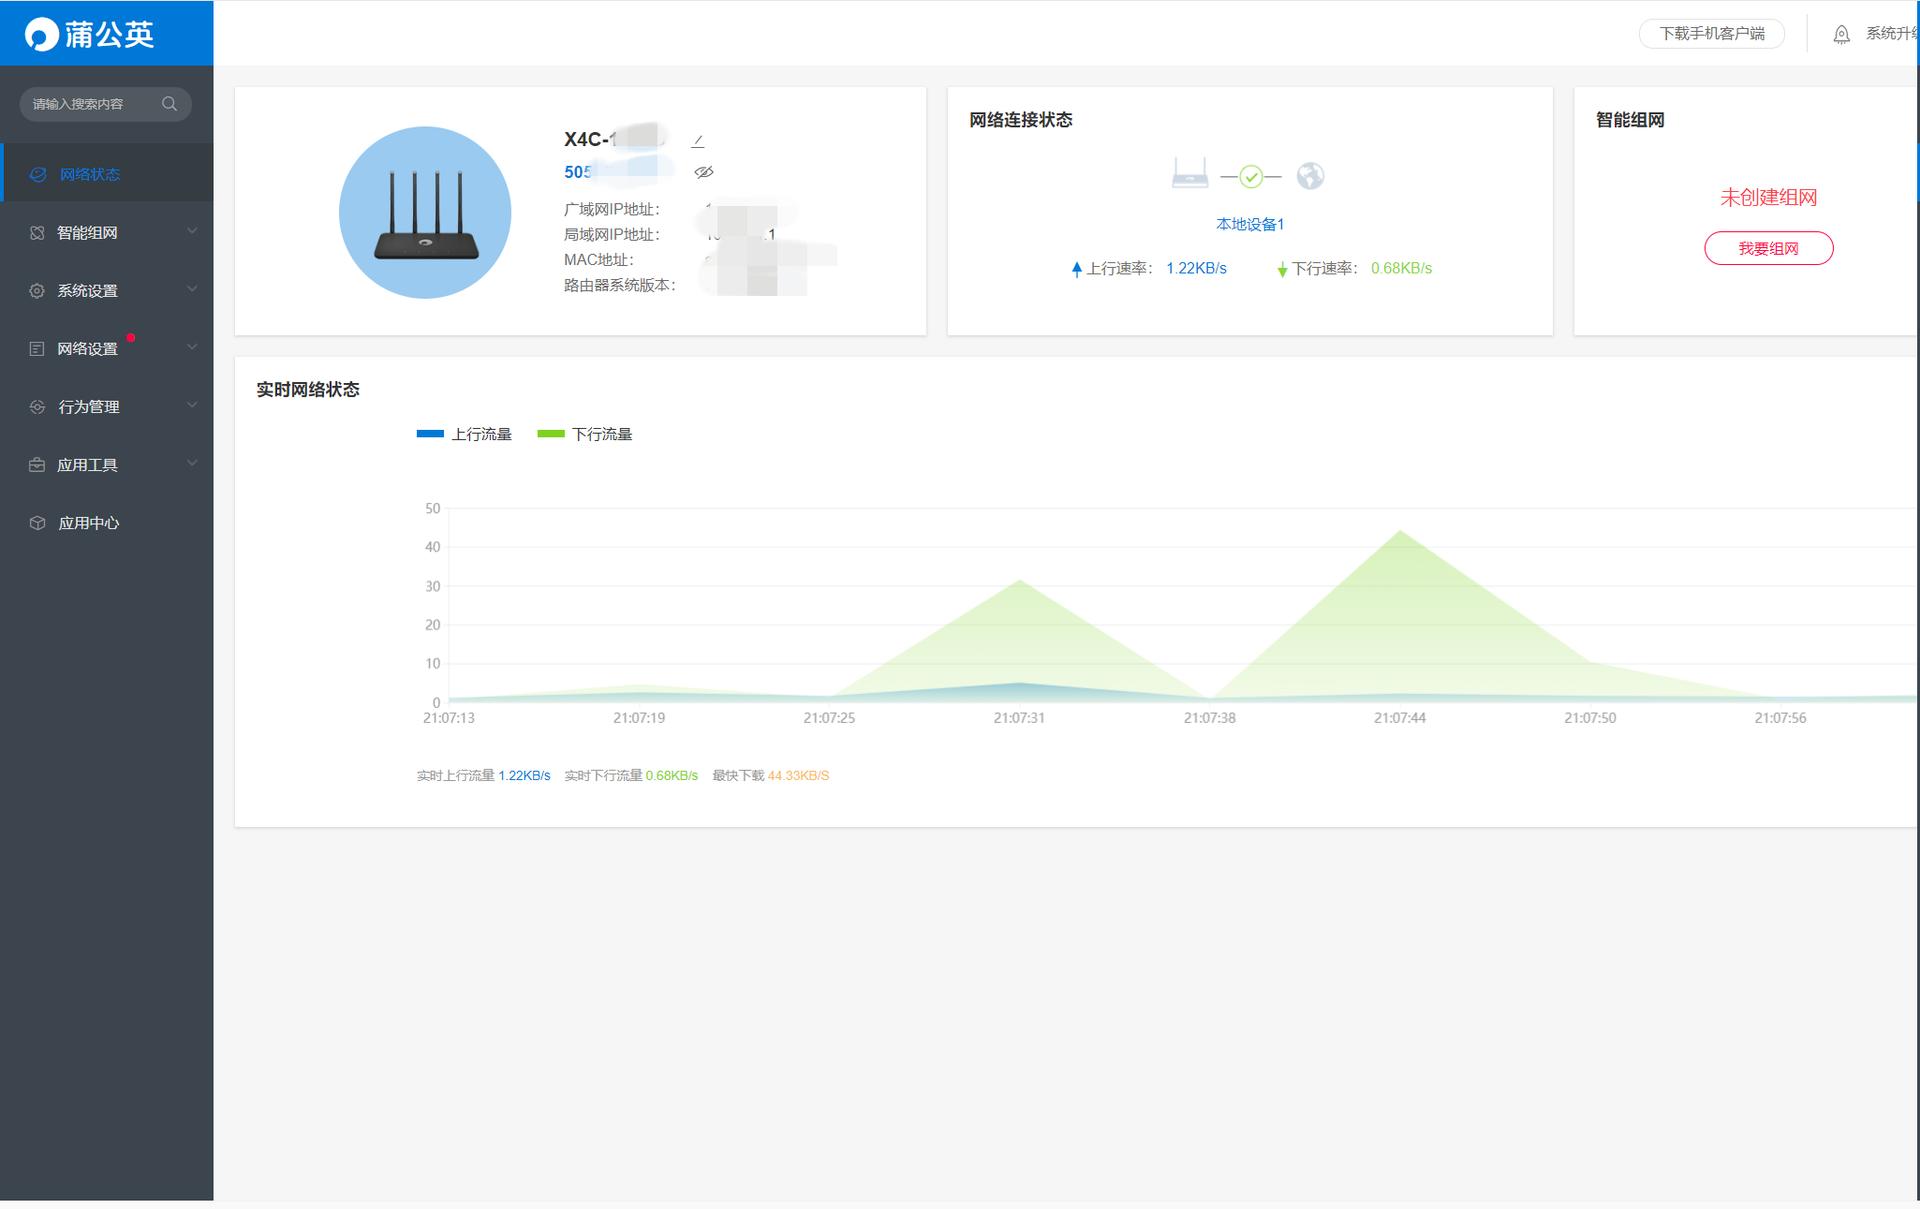Open the 应用中心 menu item
Screen dimensions: 1920x1209
[88, 523]
